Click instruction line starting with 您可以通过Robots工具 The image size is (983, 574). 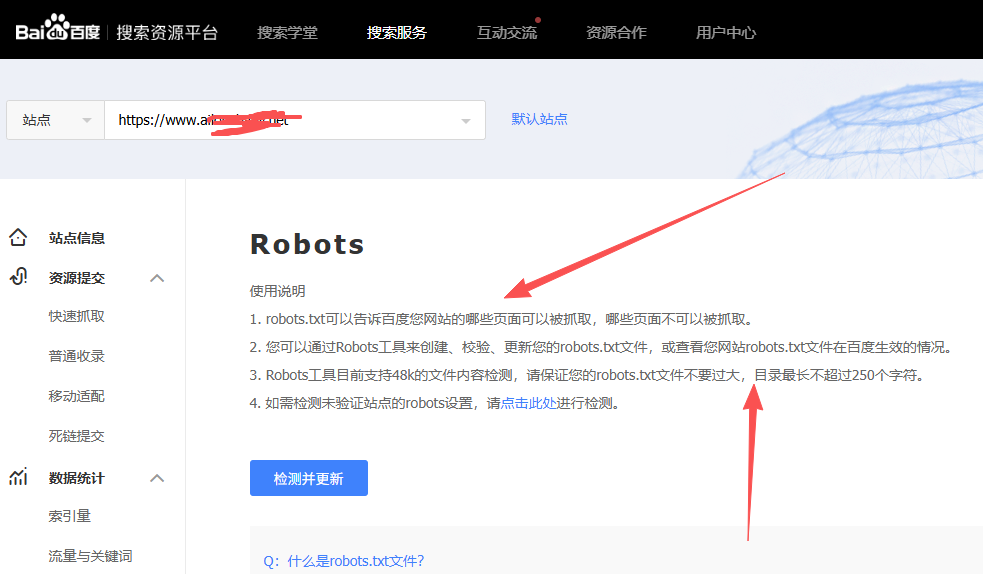602,347
